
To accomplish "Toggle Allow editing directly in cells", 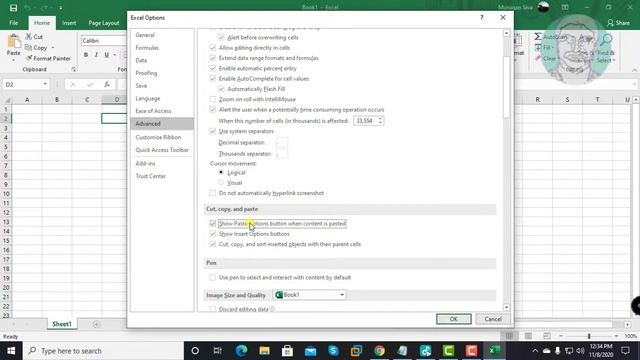I will point(213,47).
